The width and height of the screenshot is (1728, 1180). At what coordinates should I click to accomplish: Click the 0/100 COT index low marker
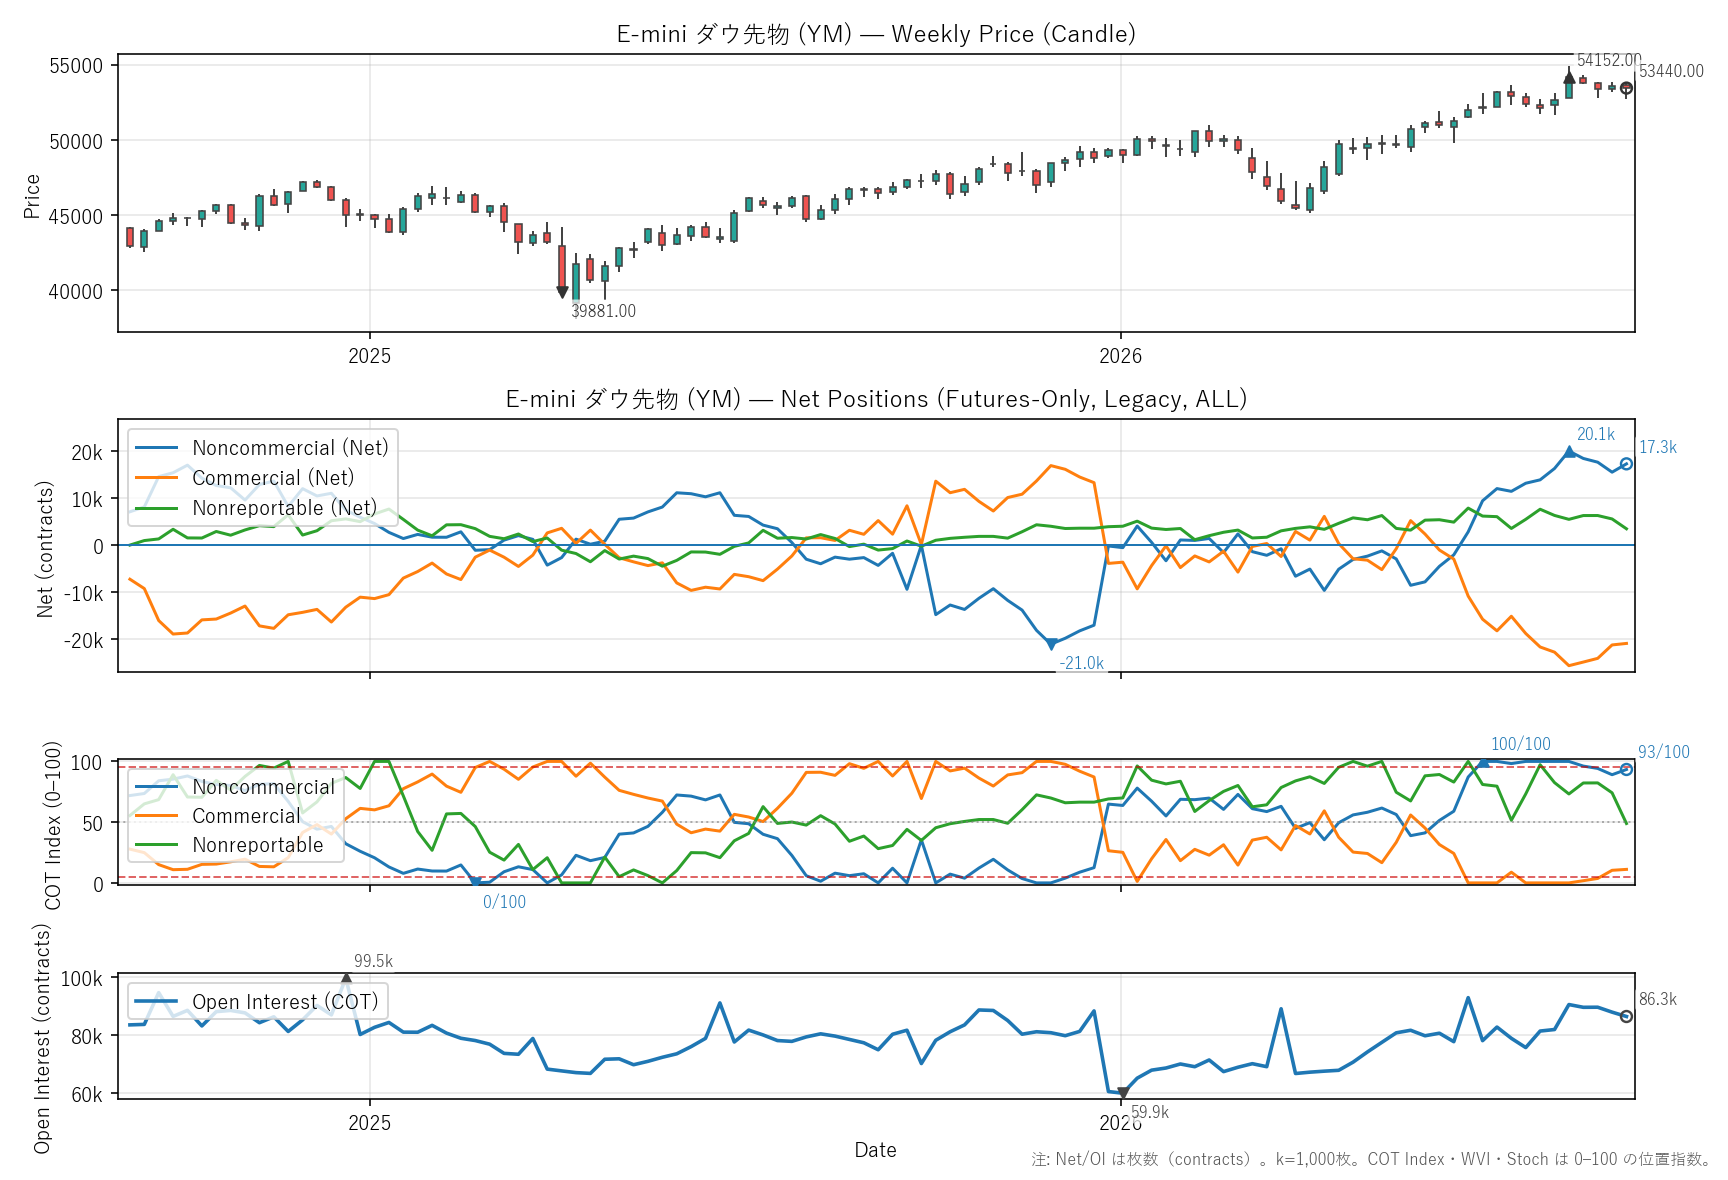[x=476, y=882]
